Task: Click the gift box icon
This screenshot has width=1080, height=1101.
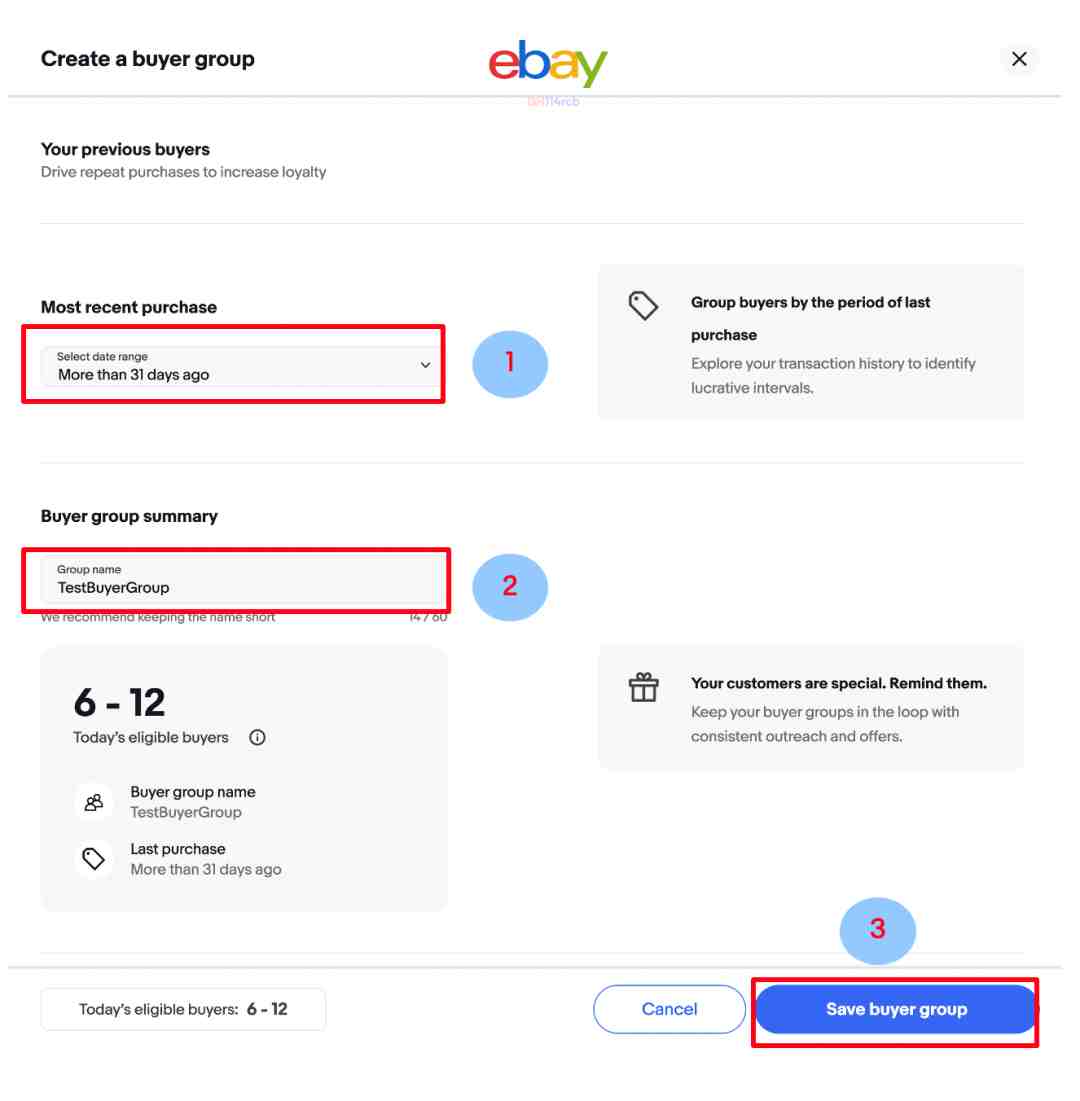Action: (x=643, y=687)
